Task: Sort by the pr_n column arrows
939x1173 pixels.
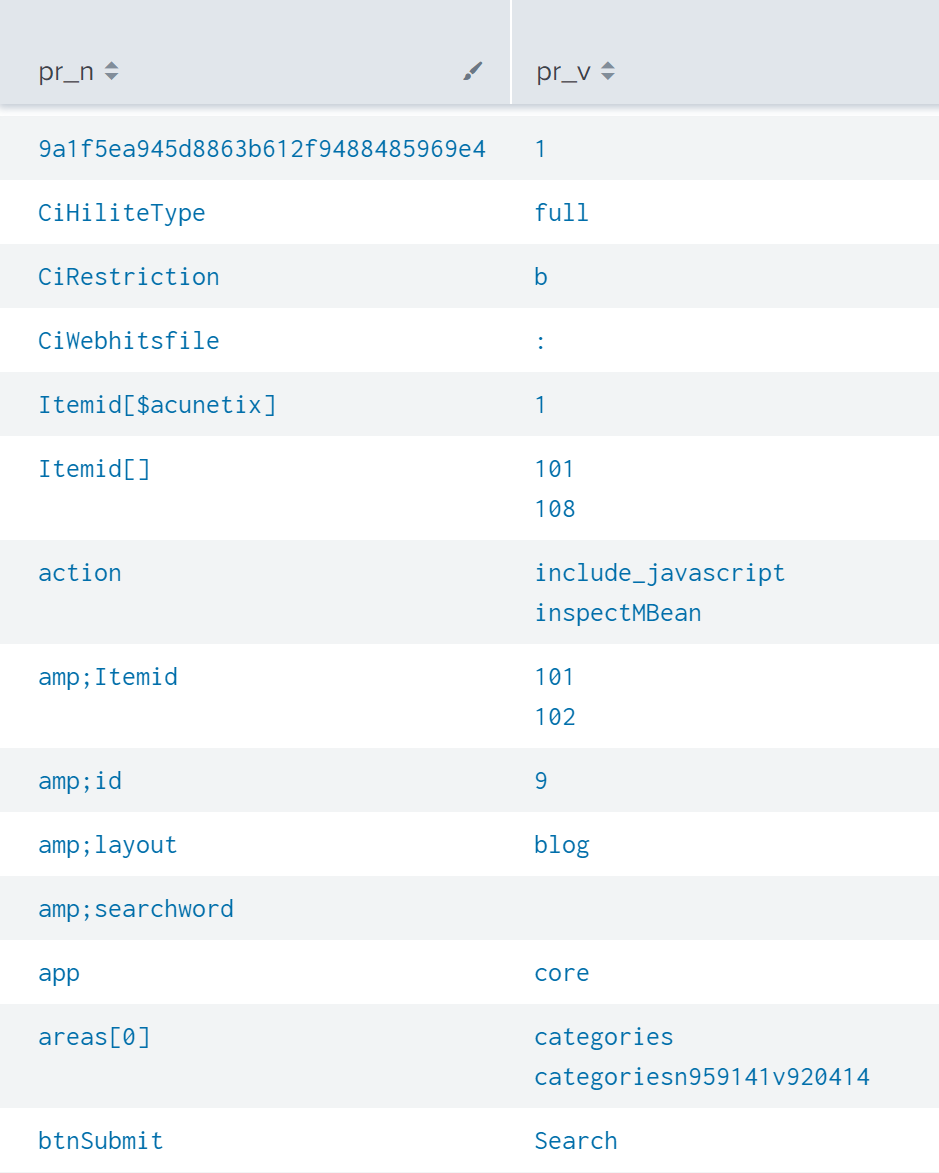Action: click(x=111, y=71)
